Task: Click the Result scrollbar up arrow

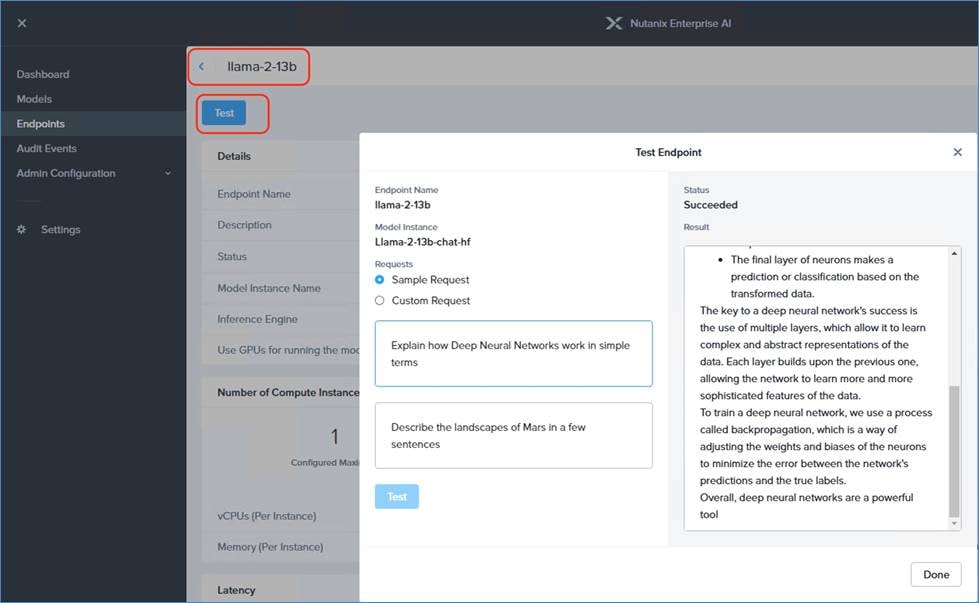Action: [x=954, y=253]
